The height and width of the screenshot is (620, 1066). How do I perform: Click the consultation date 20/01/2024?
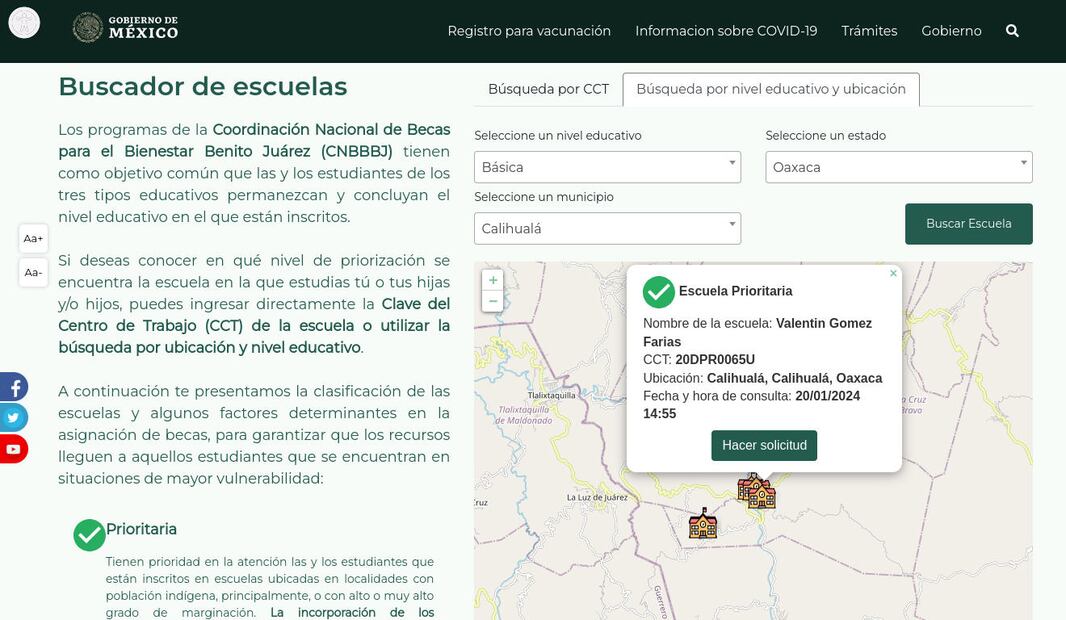click(x=827, y=396)
